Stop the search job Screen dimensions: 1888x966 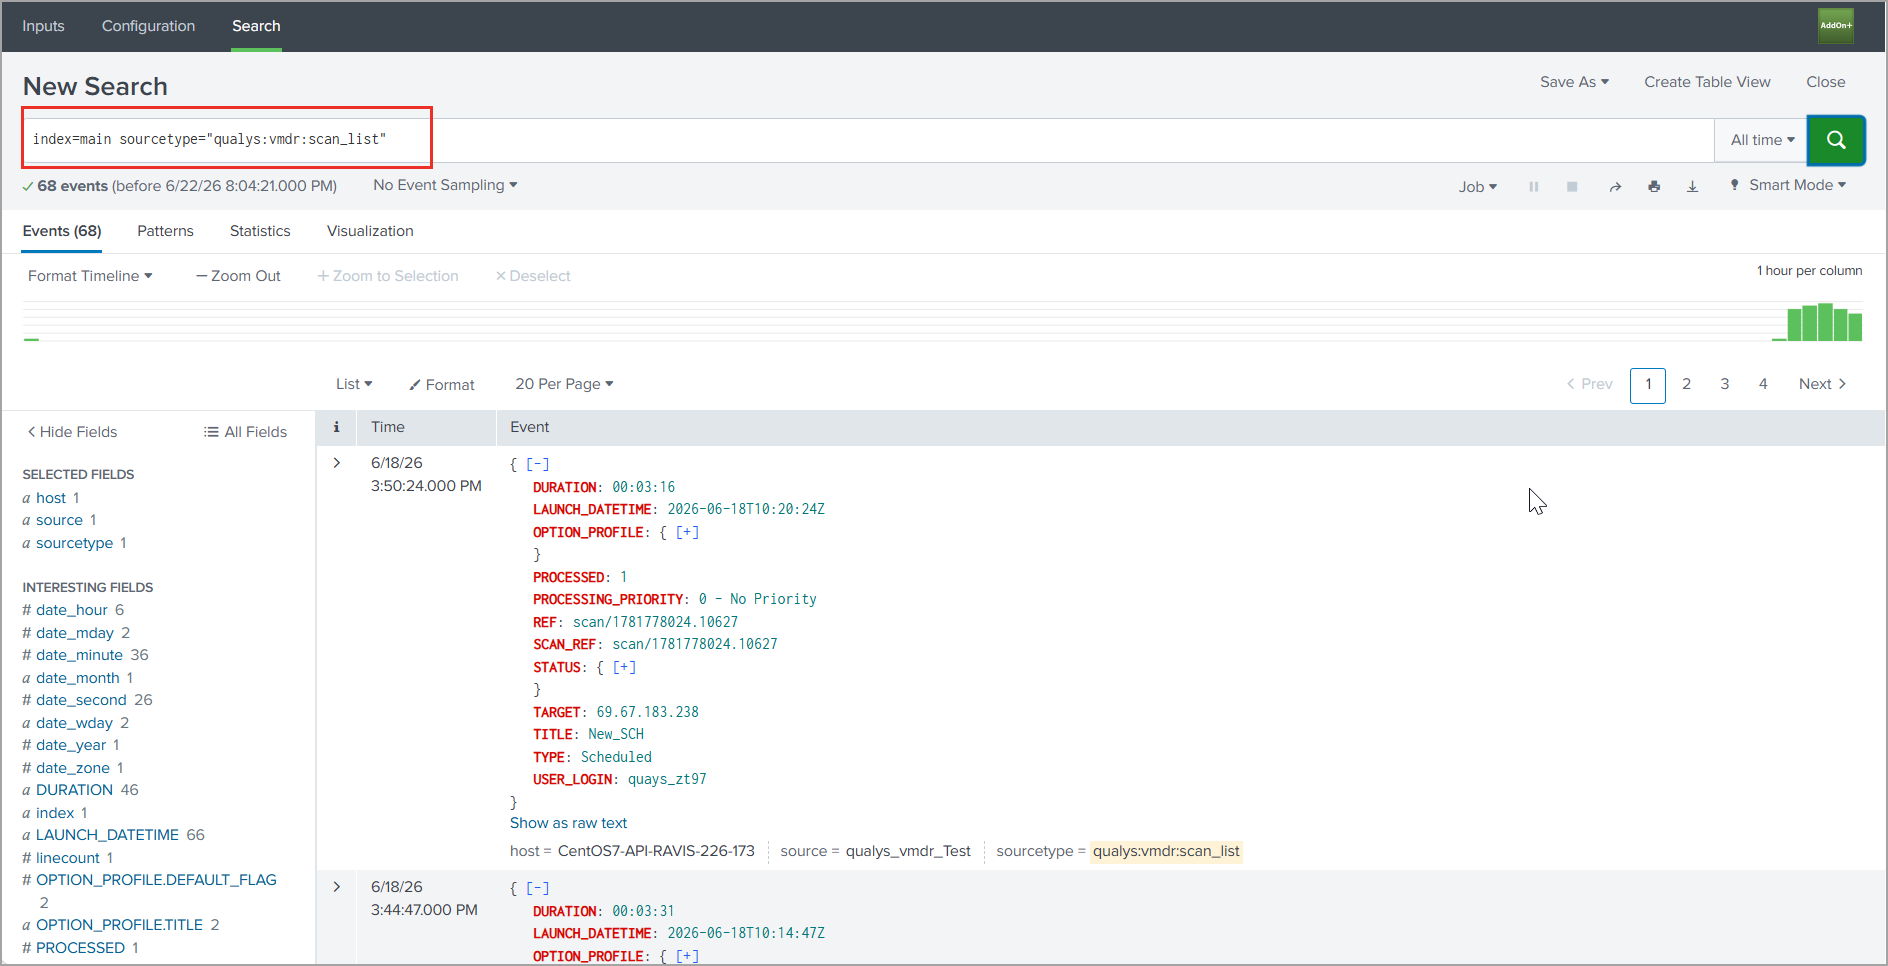click(1572, 187)
